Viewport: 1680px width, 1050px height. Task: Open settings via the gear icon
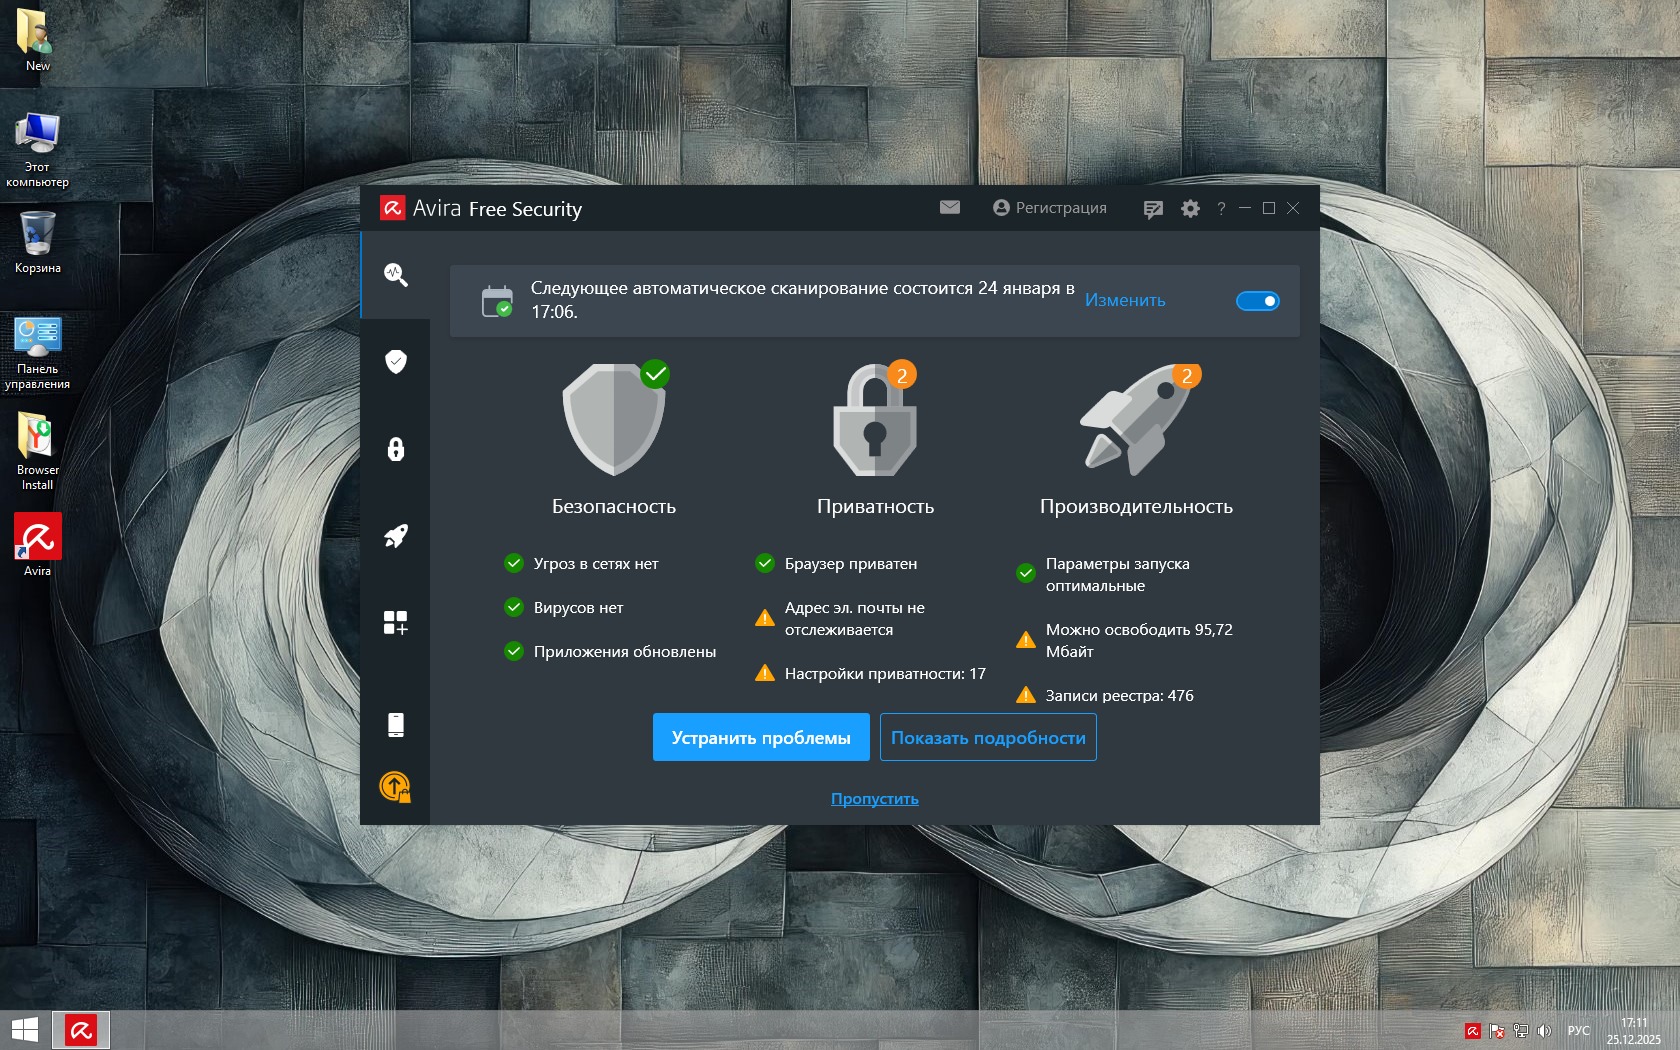click(x=1190, y=209)
